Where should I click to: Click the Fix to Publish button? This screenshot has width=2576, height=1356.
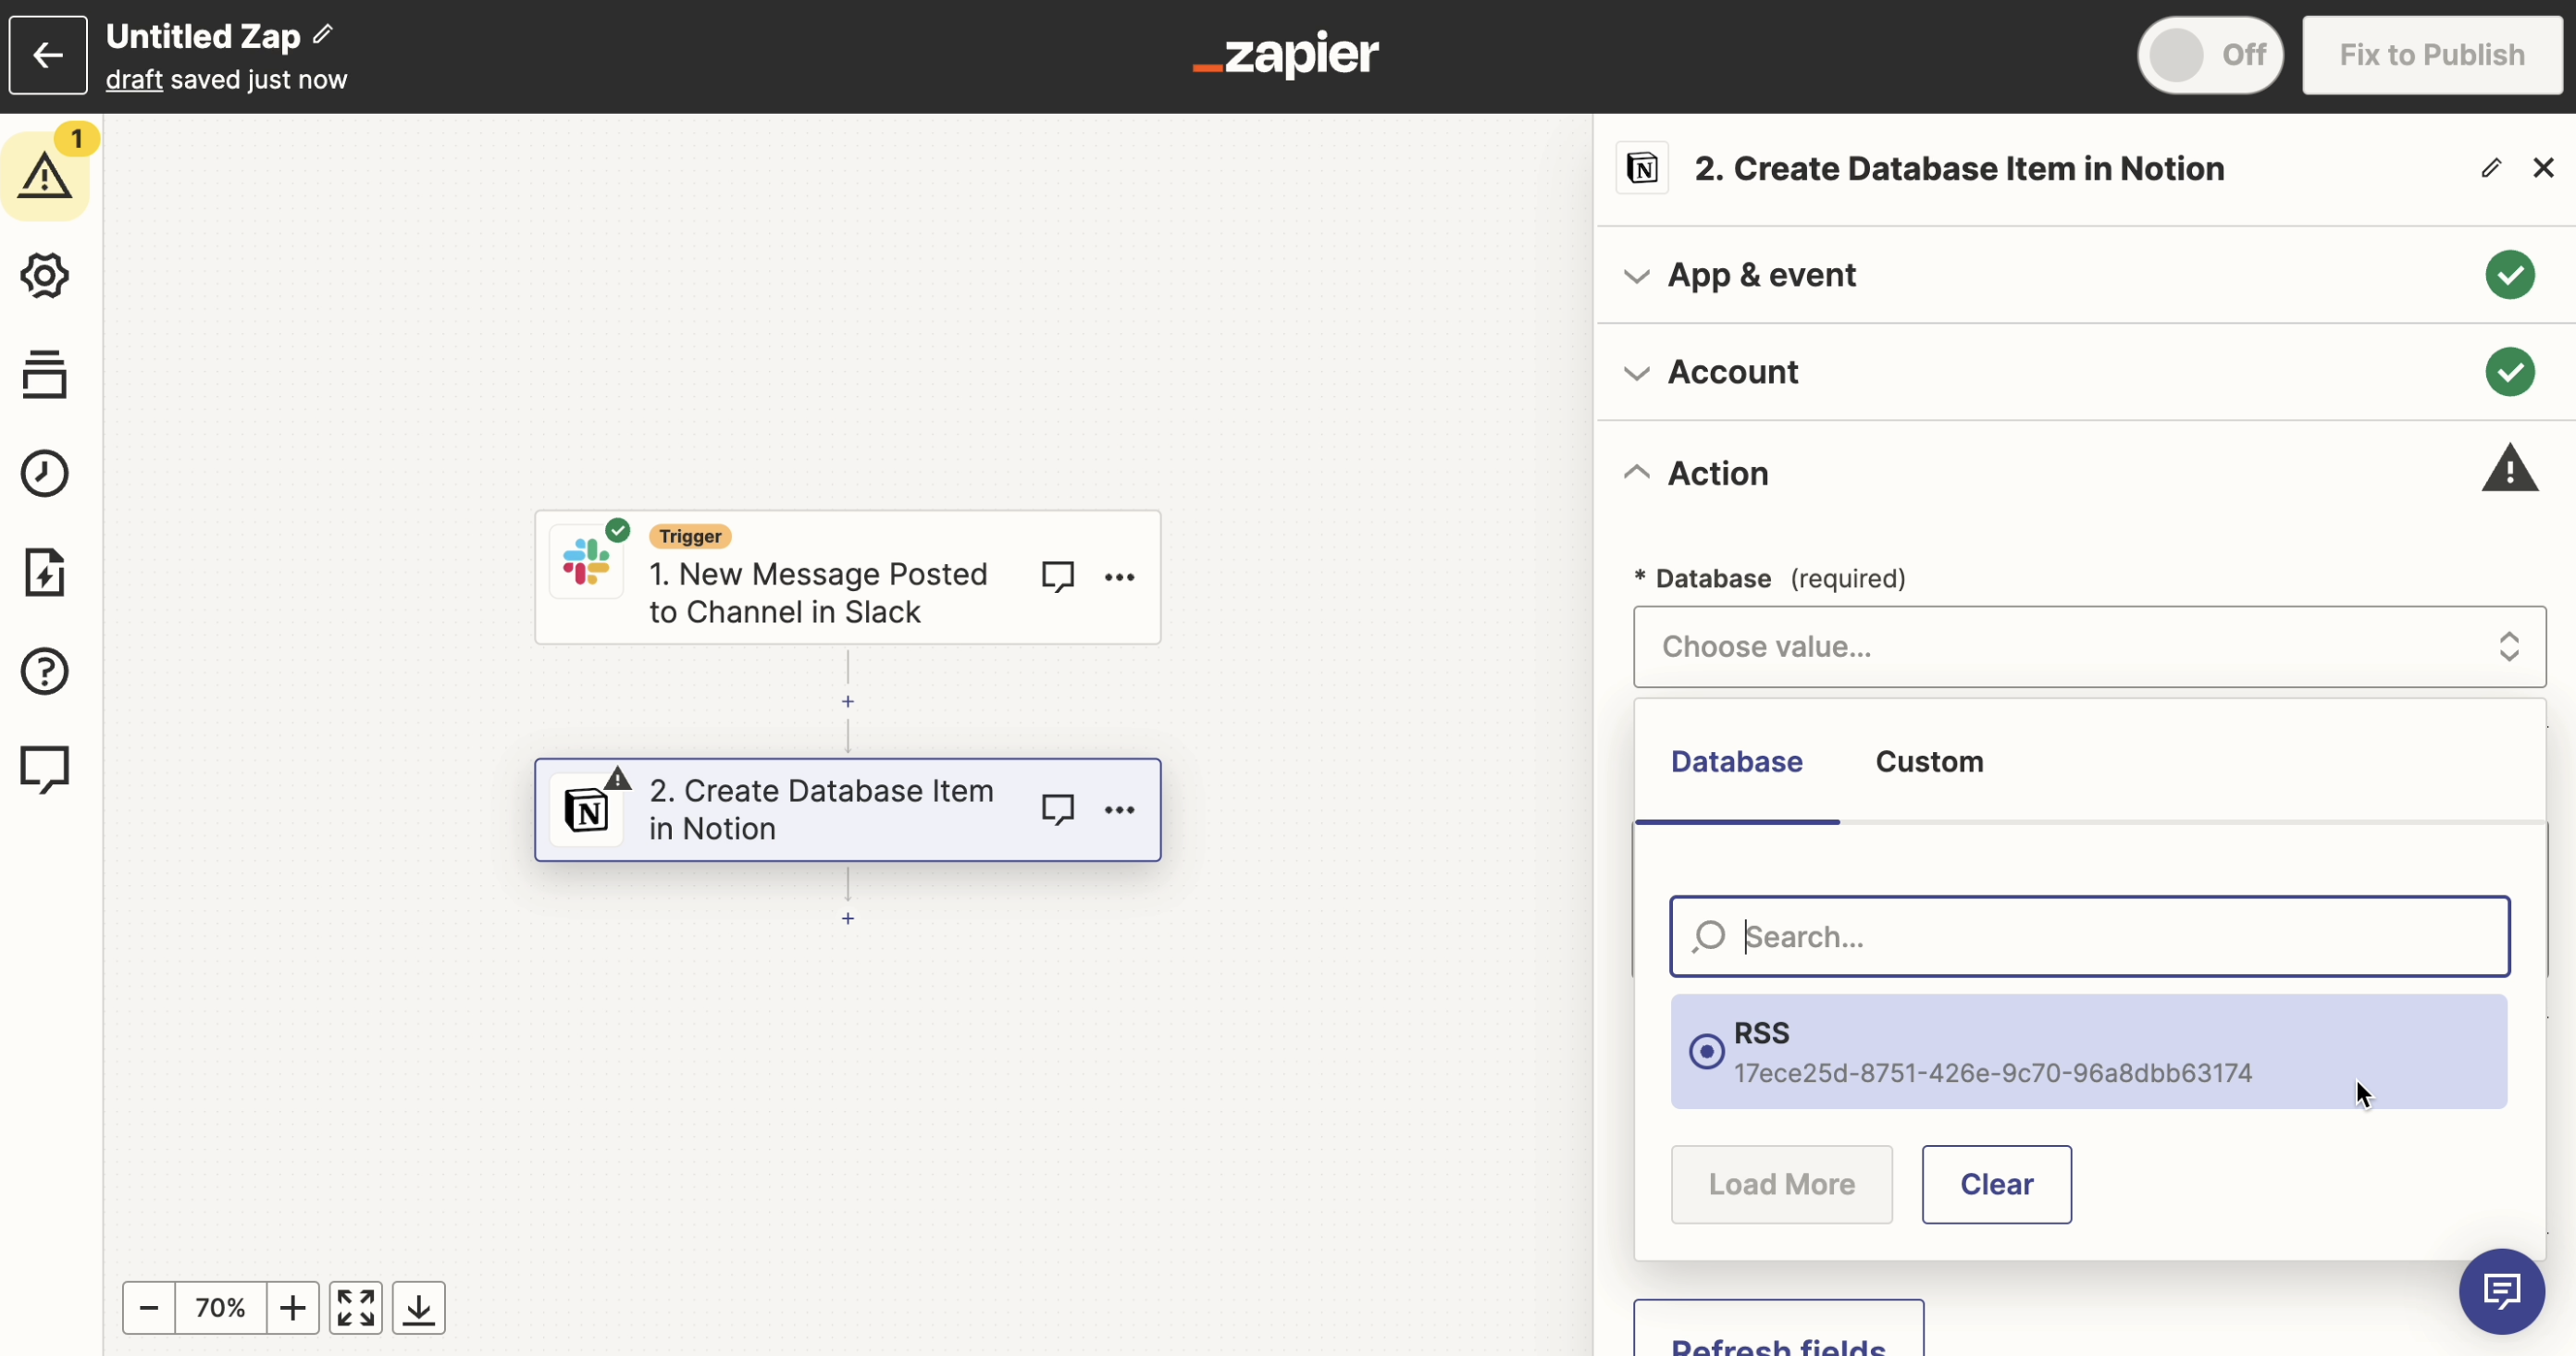[x=2431, y=55]
